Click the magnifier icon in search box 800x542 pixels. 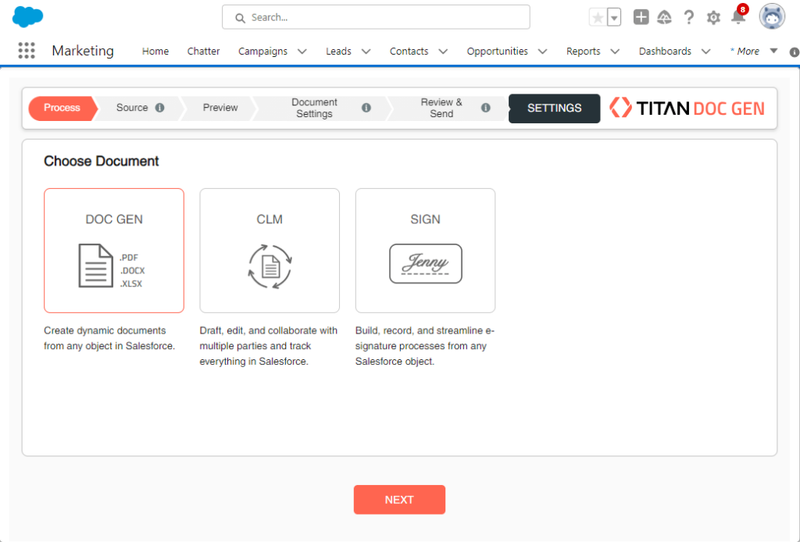click(240, 18)
